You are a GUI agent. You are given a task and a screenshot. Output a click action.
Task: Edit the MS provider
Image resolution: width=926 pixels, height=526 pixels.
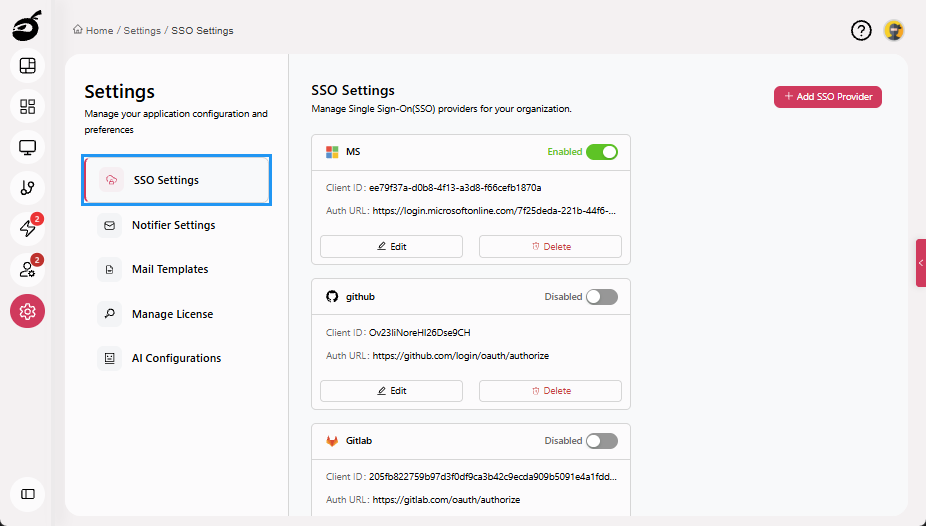tap(391, 247)
